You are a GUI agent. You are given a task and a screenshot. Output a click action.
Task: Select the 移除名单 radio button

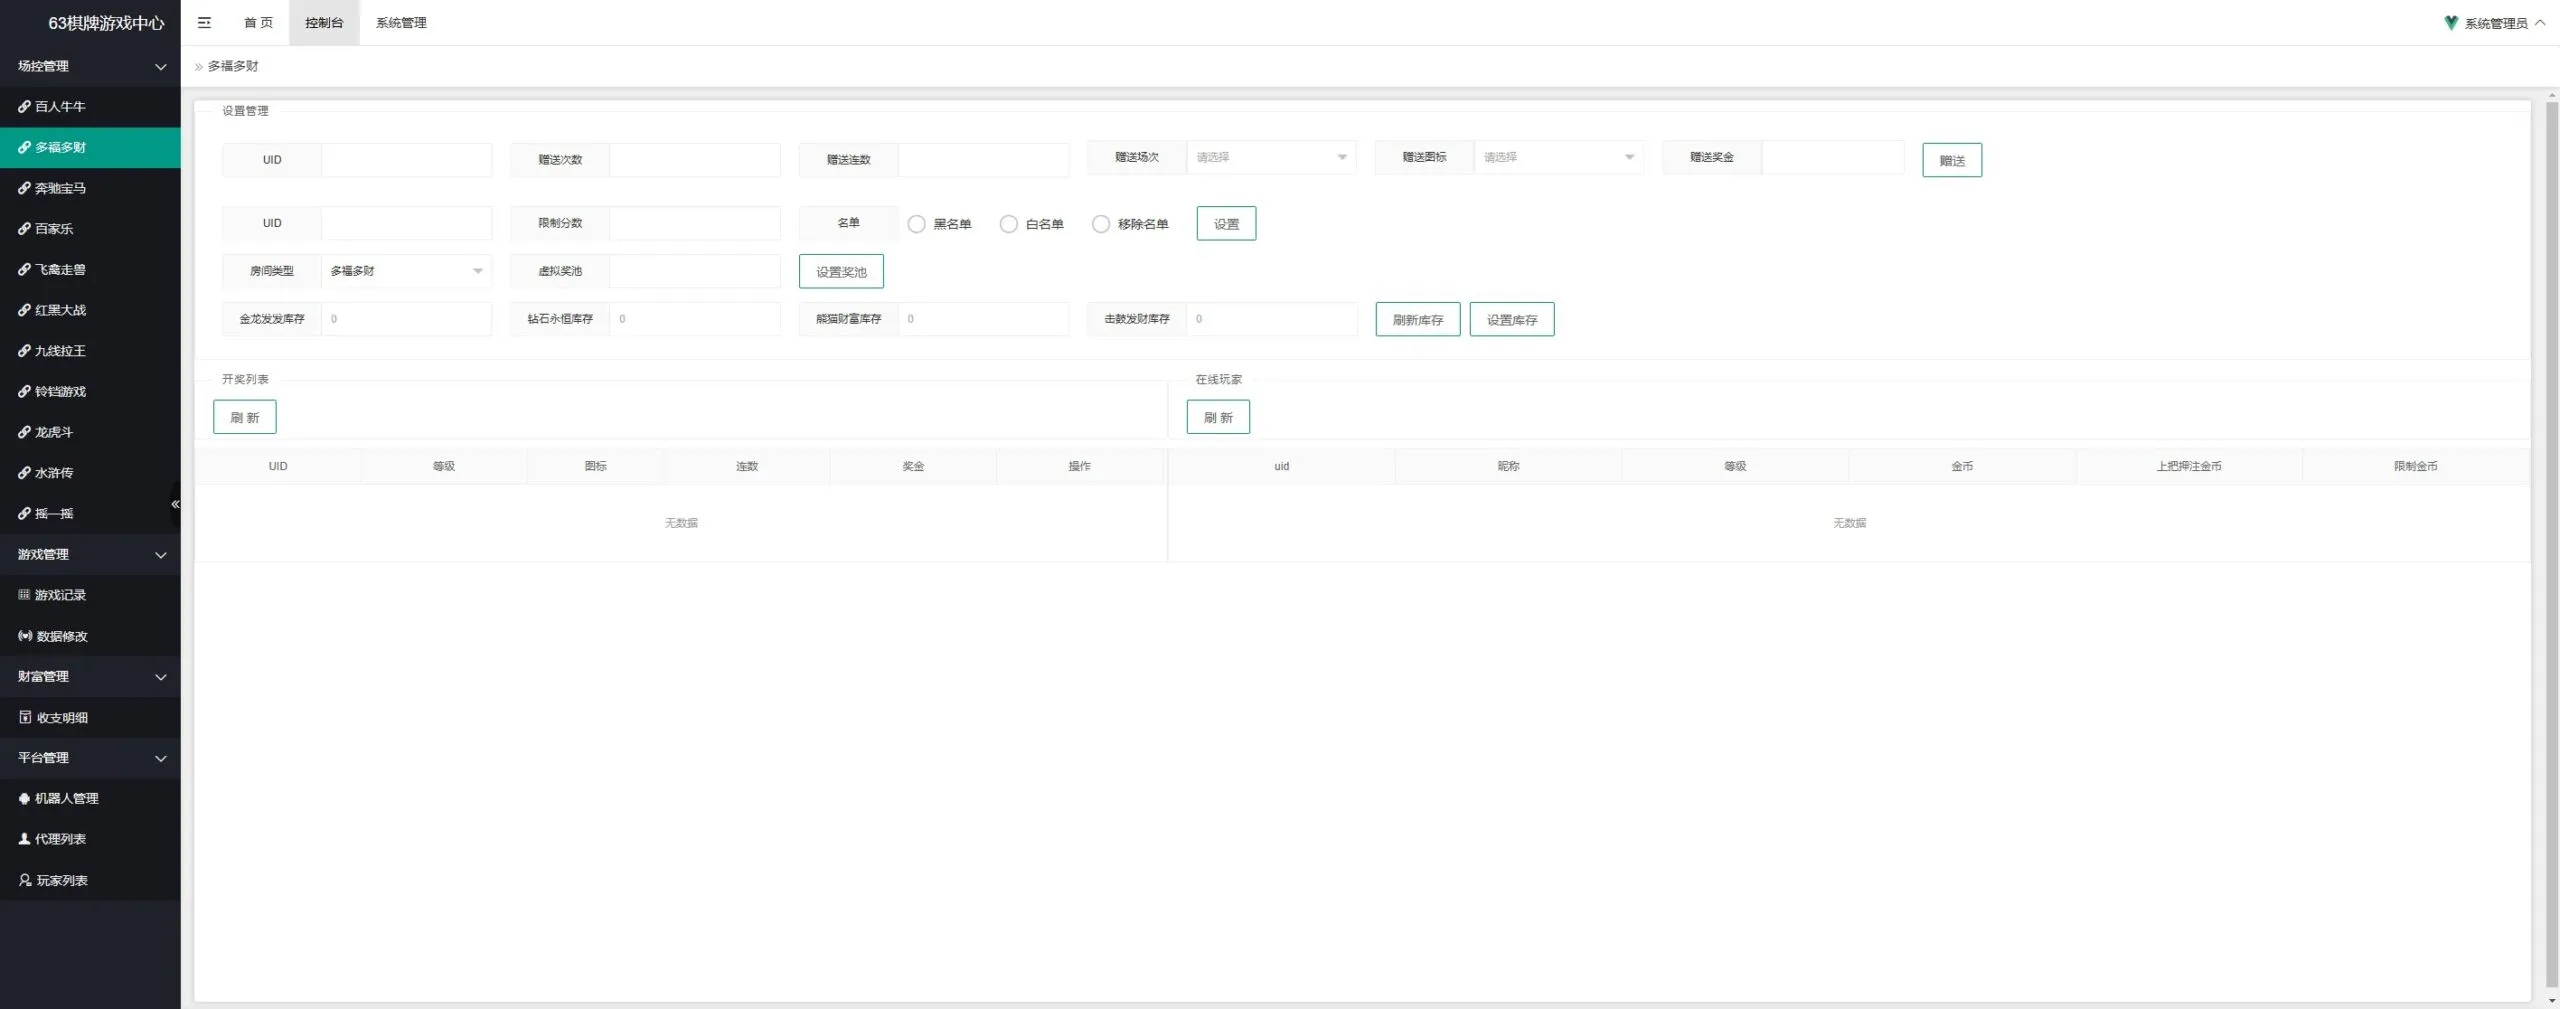pos(1100,224)
